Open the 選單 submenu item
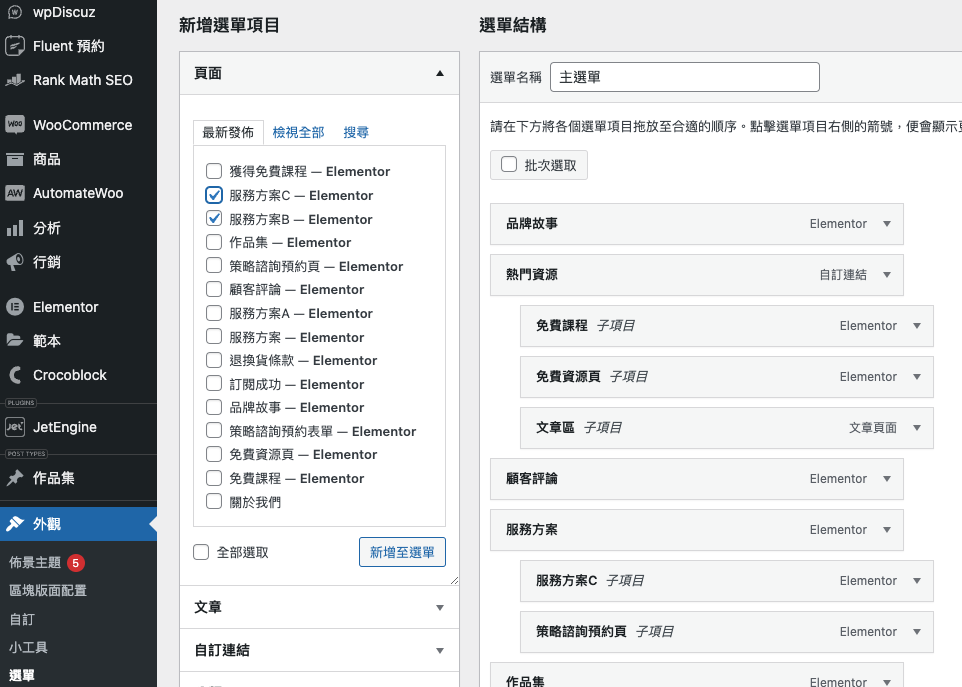962x687 pixels. [22, 675]
